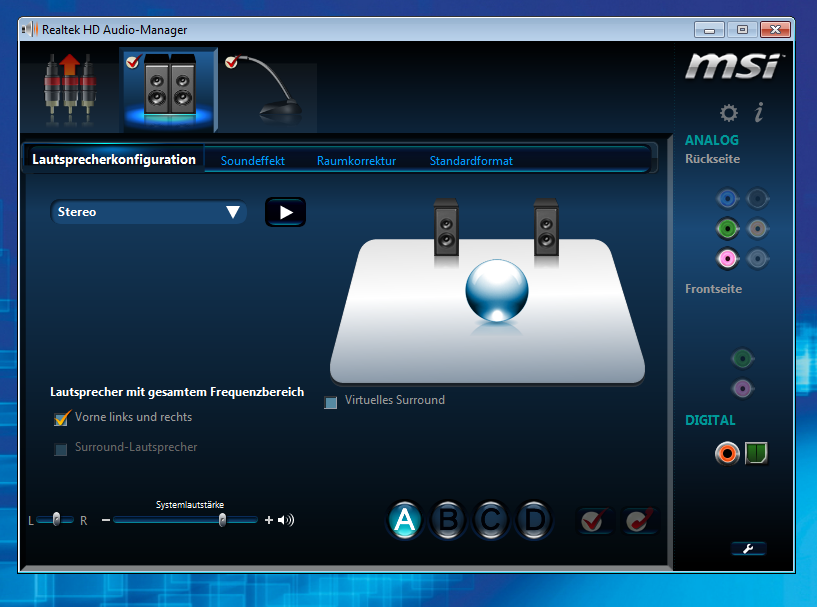This screenshot has height=607, width=817.
Task: Switch to the Raumkorrektur tab
Action: click(x=356, y=161)
